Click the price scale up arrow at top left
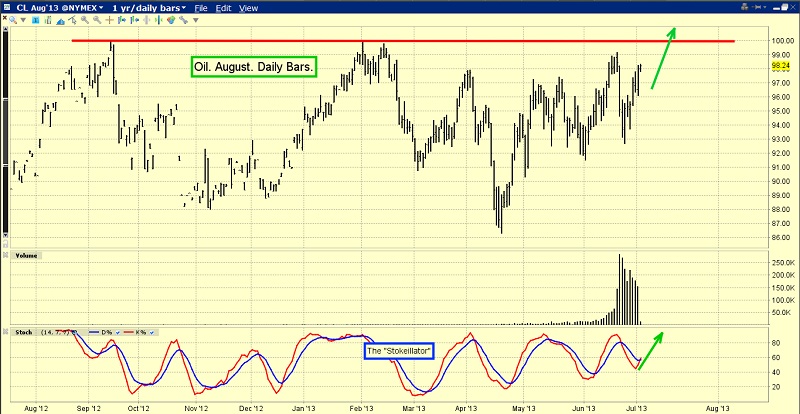Image resolution: width=800 pixels, height=414 pixels. (6, 29)
